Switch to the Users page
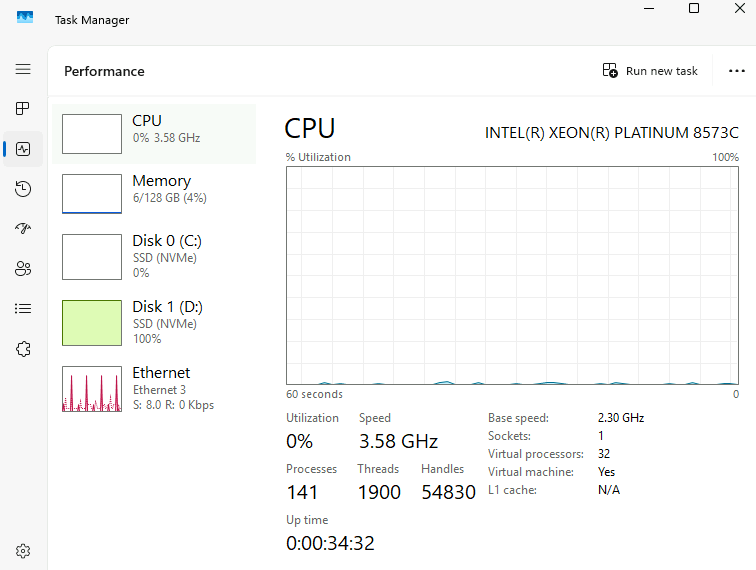The height and width of the screenshot is (570, 756). (x=23, y=268)
